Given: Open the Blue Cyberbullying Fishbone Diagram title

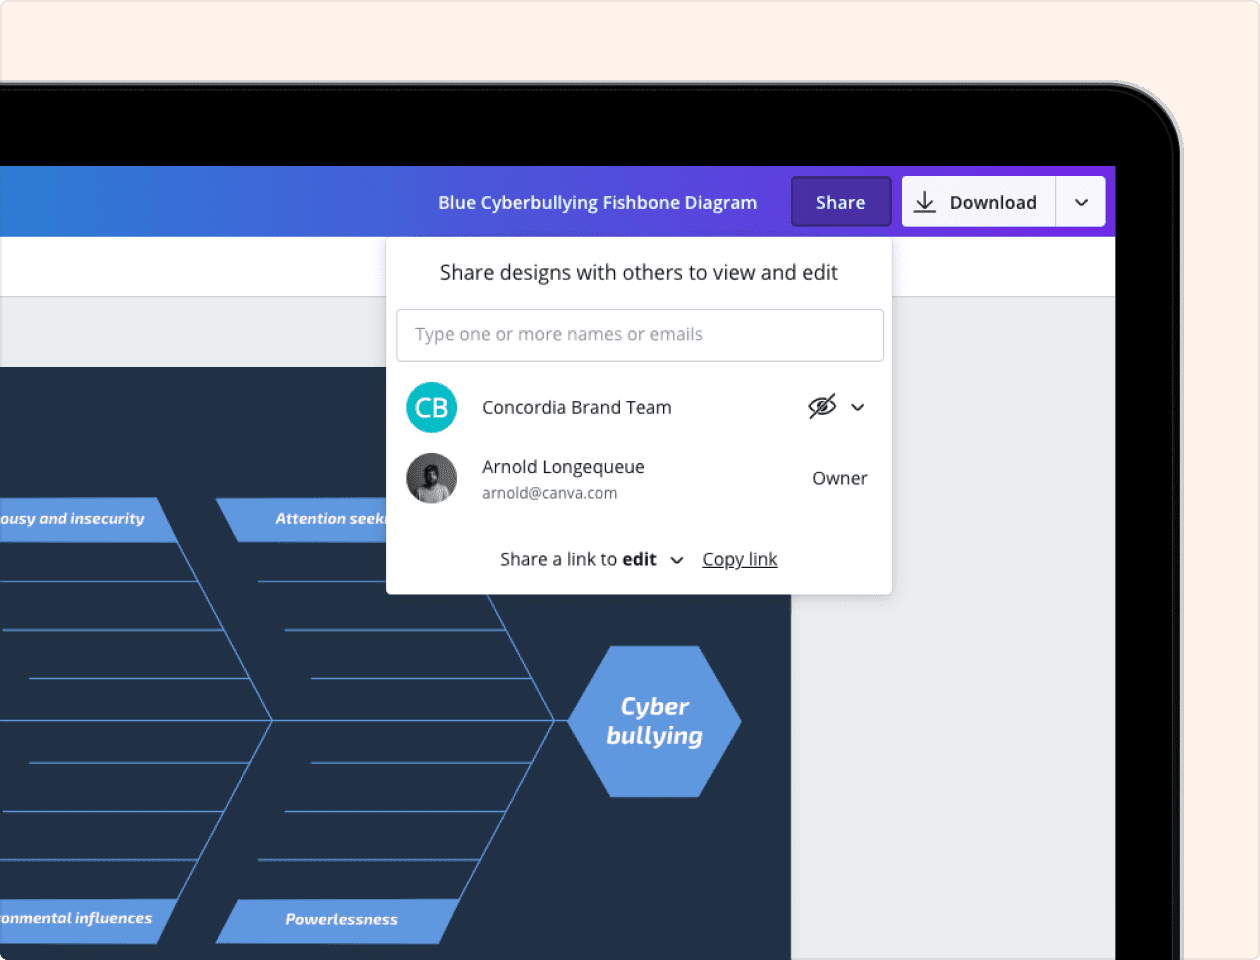Looking at the screenshot, I should pos(598,202).
